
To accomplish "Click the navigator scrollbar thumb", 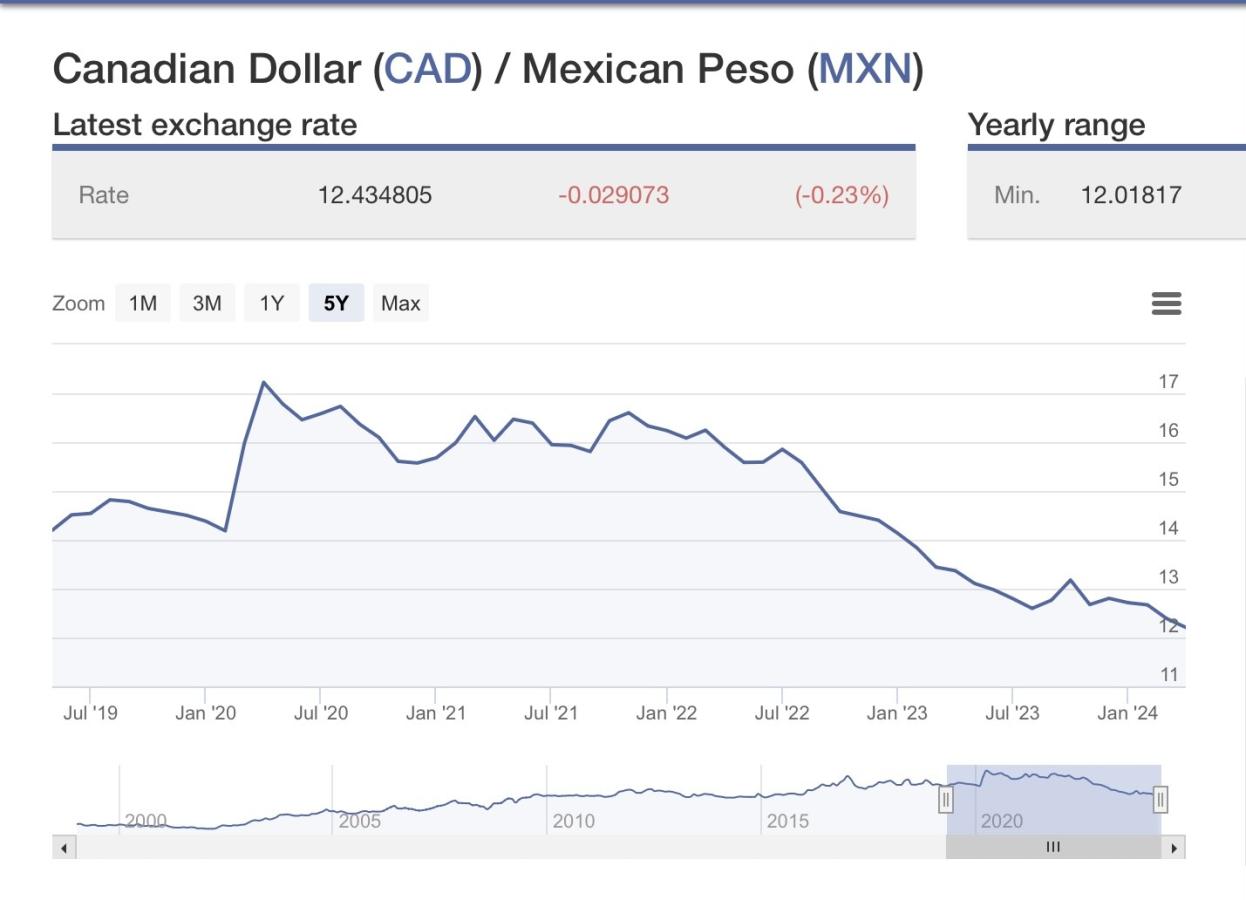I will point(1053,848).
